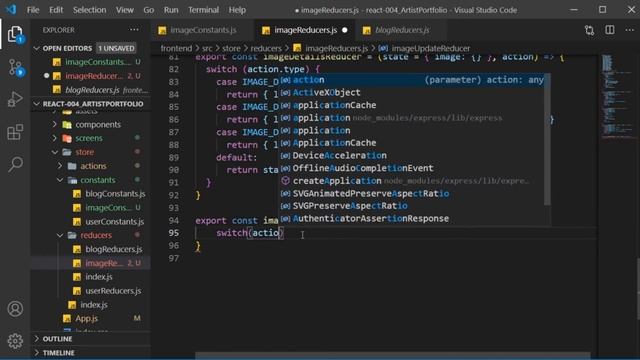This screenshot has height=360, width=640.
Task: Click unsaved dot on imageReducers.js tab
Action: tap(345, 30)
